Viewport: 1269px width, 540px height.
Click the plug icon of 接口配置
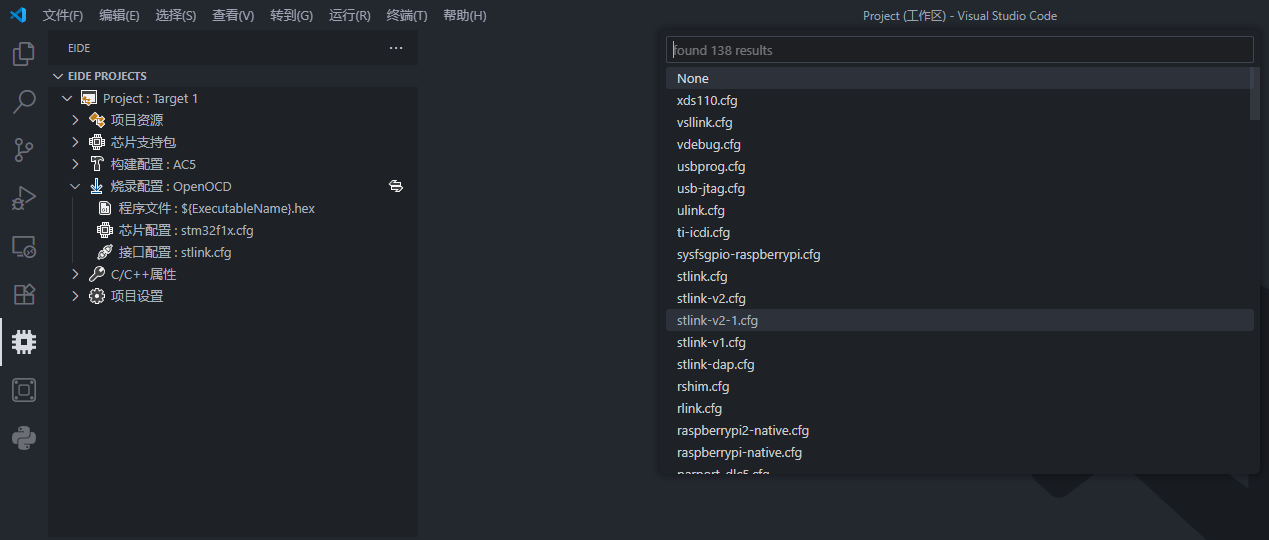click(105, 252)
